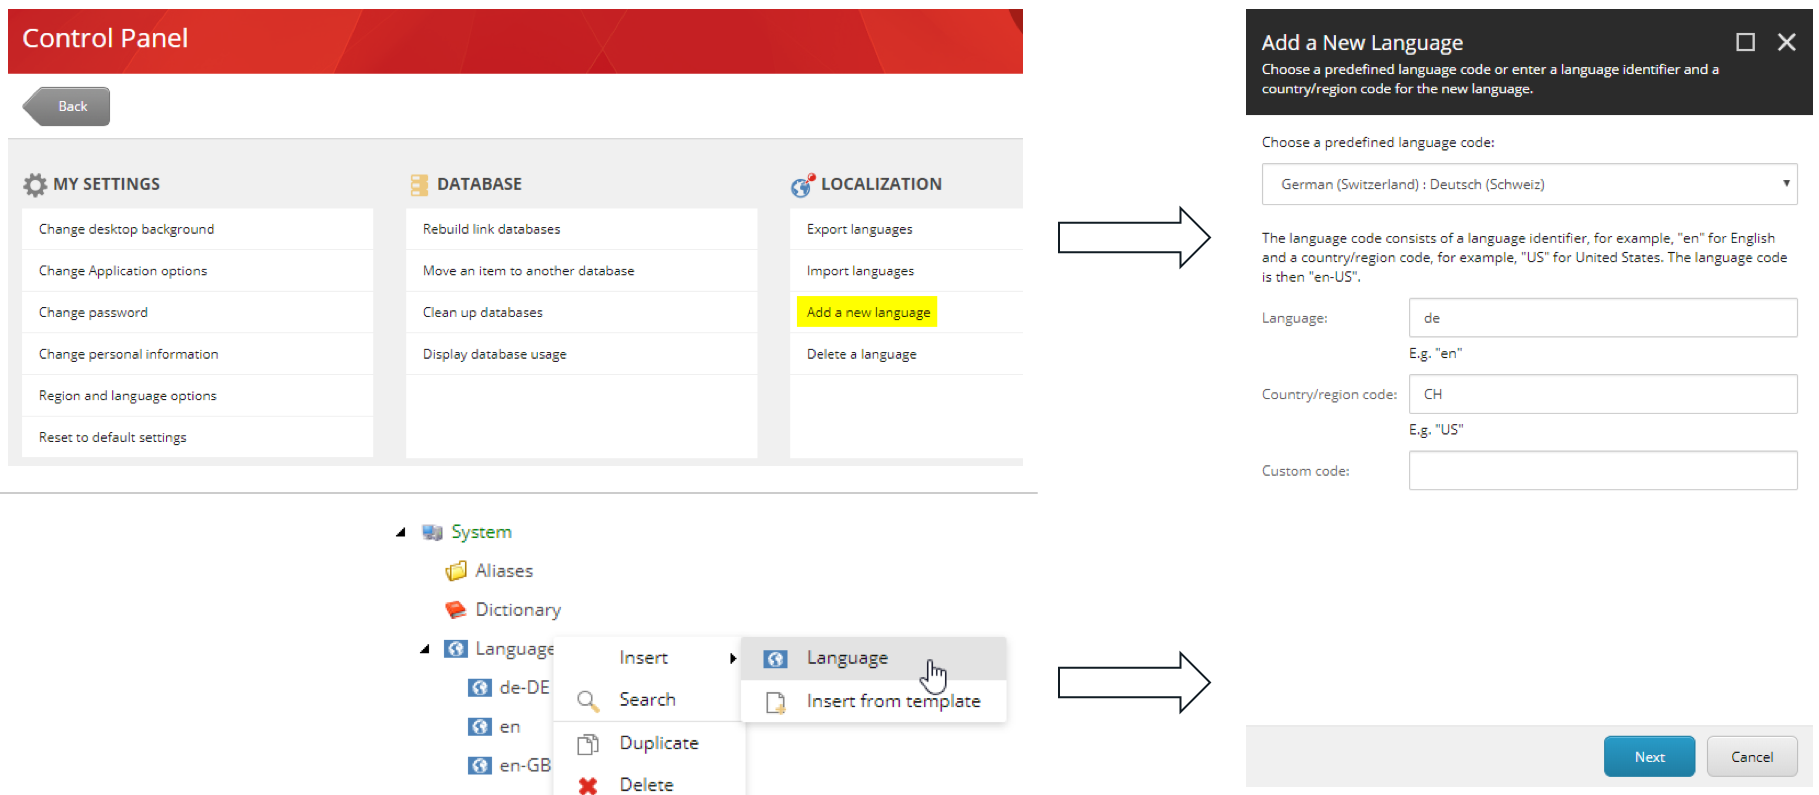Image resolution: width=1819 pixels, height=795 pixels.
Task: Collapse the System tree node
Action: (401, 532)
